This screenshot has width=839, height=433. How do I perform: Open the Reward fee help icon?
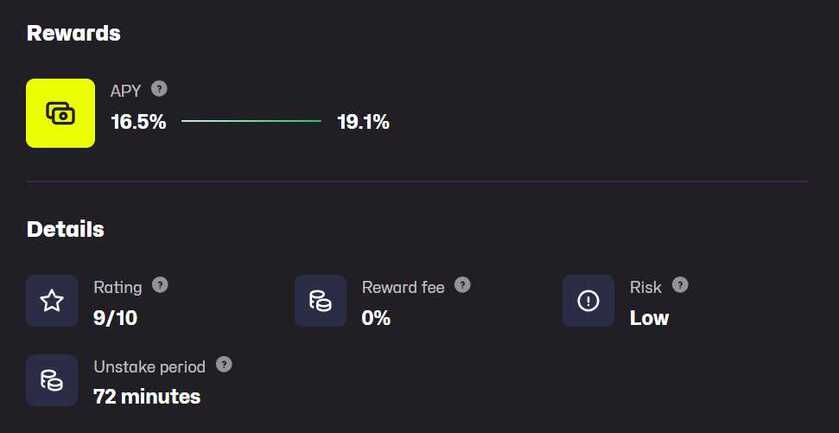[x=462, y=285]
